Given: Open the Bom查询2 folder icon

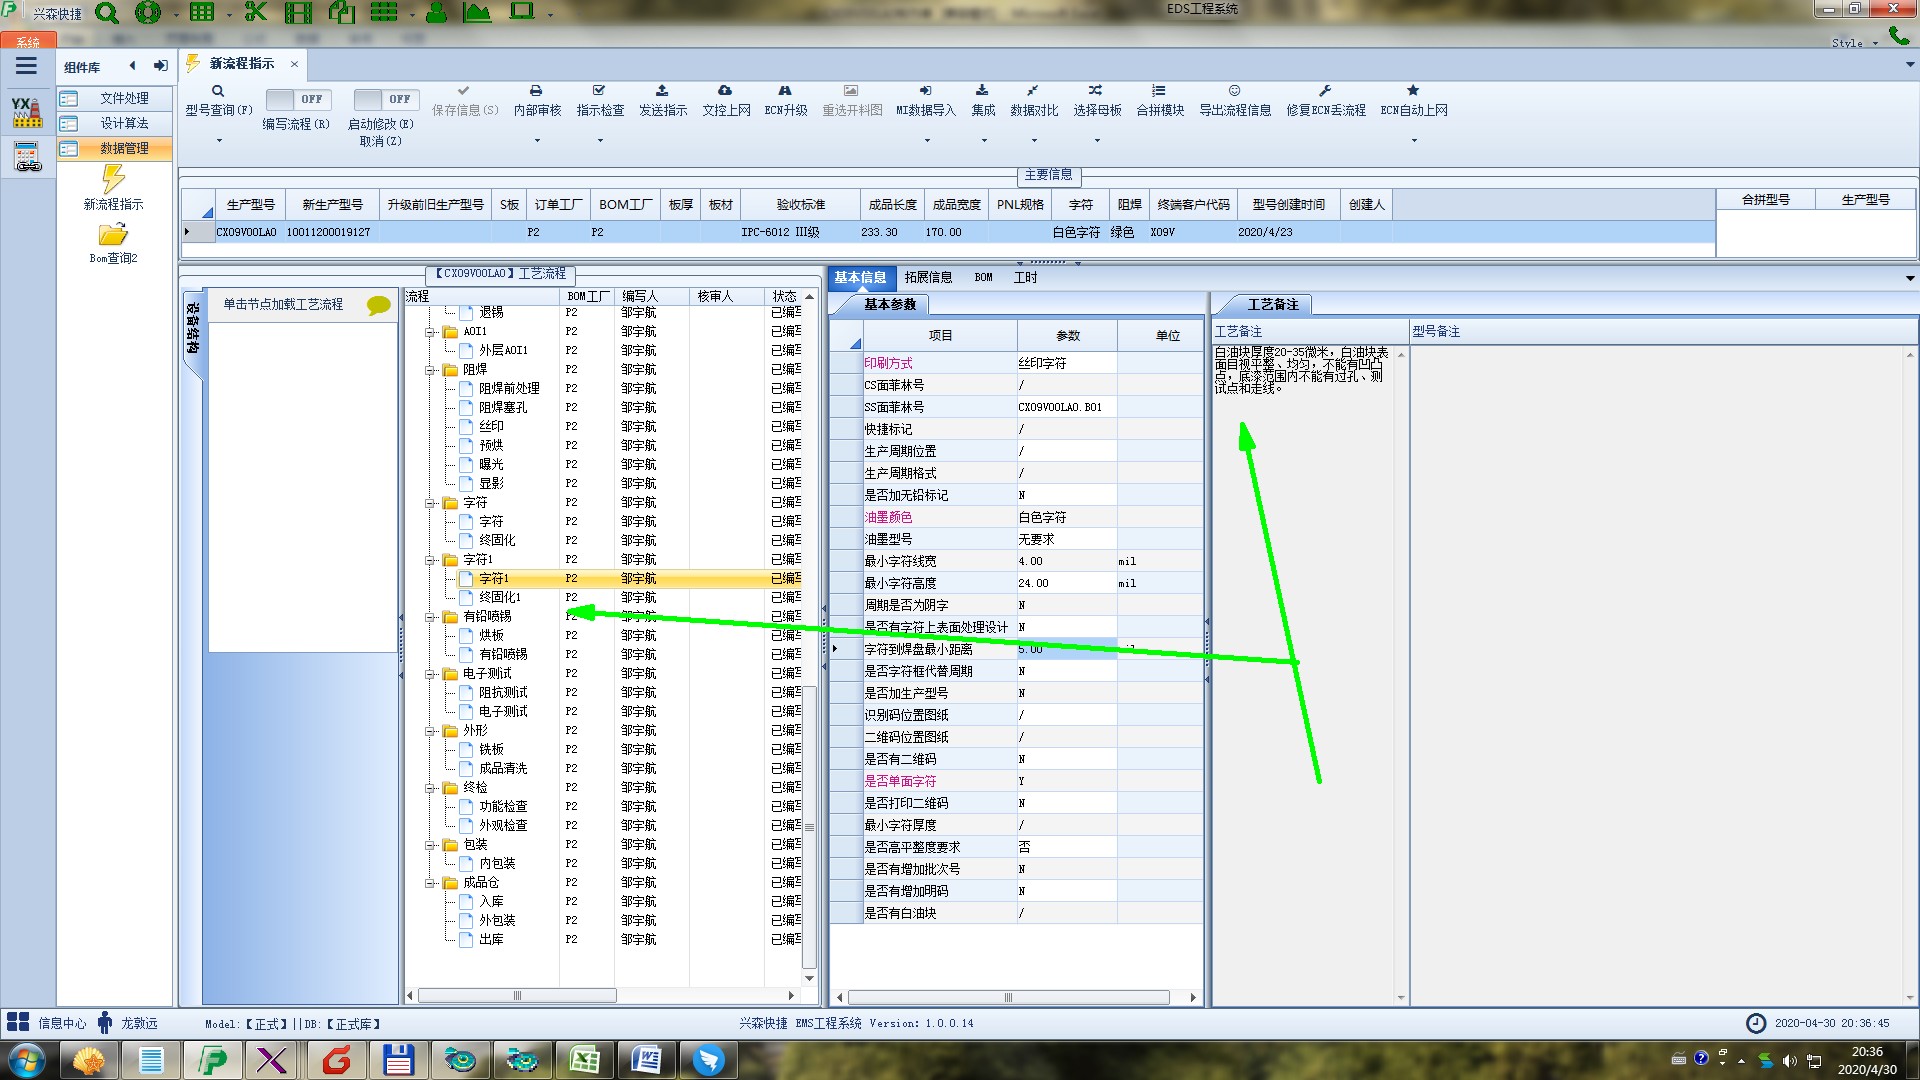Looking at the screenshot, I should tap(113, 236).
